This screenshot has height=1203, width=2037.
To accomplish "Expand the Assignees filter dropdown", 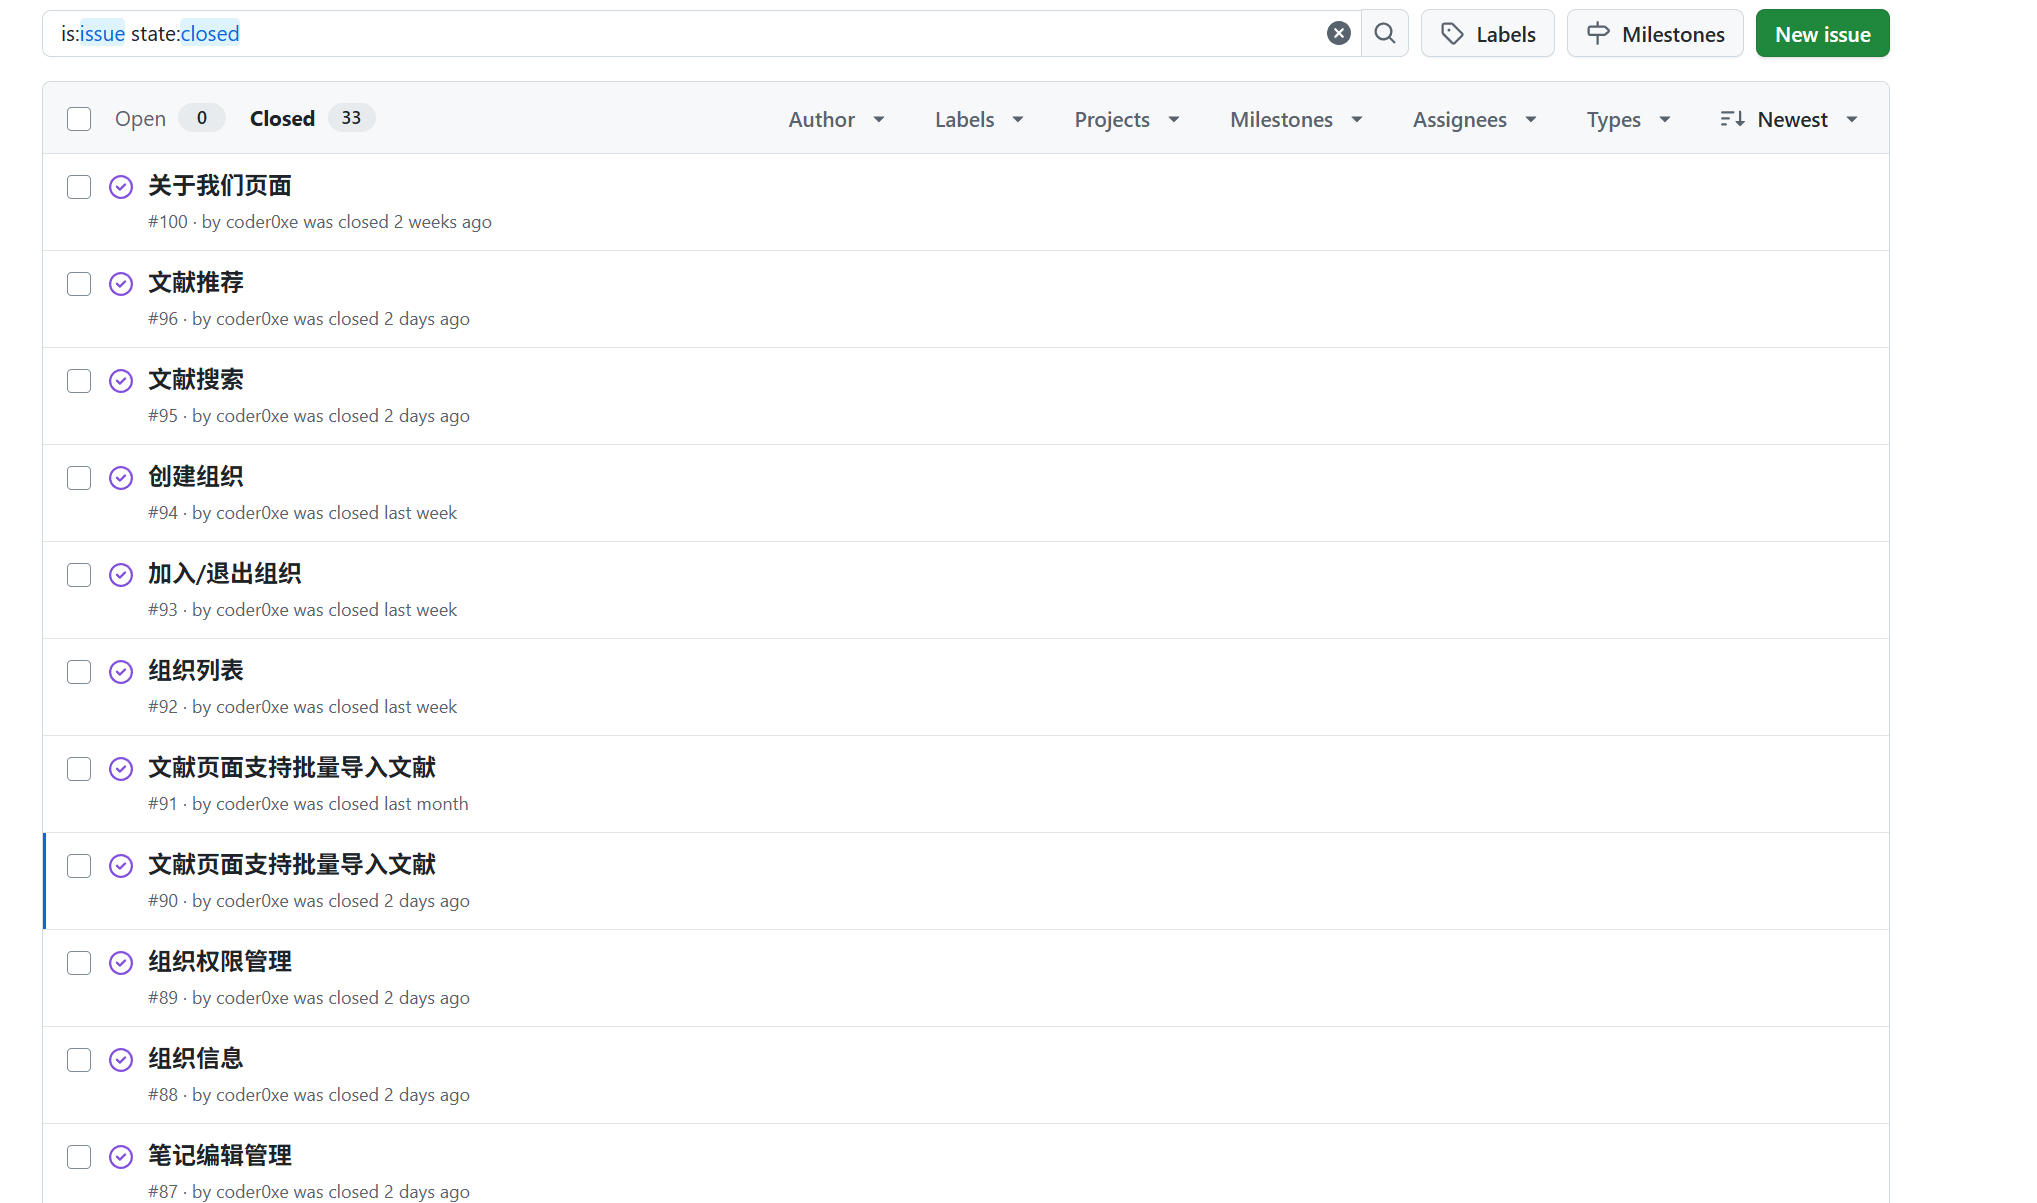I will coord(1474,119).
